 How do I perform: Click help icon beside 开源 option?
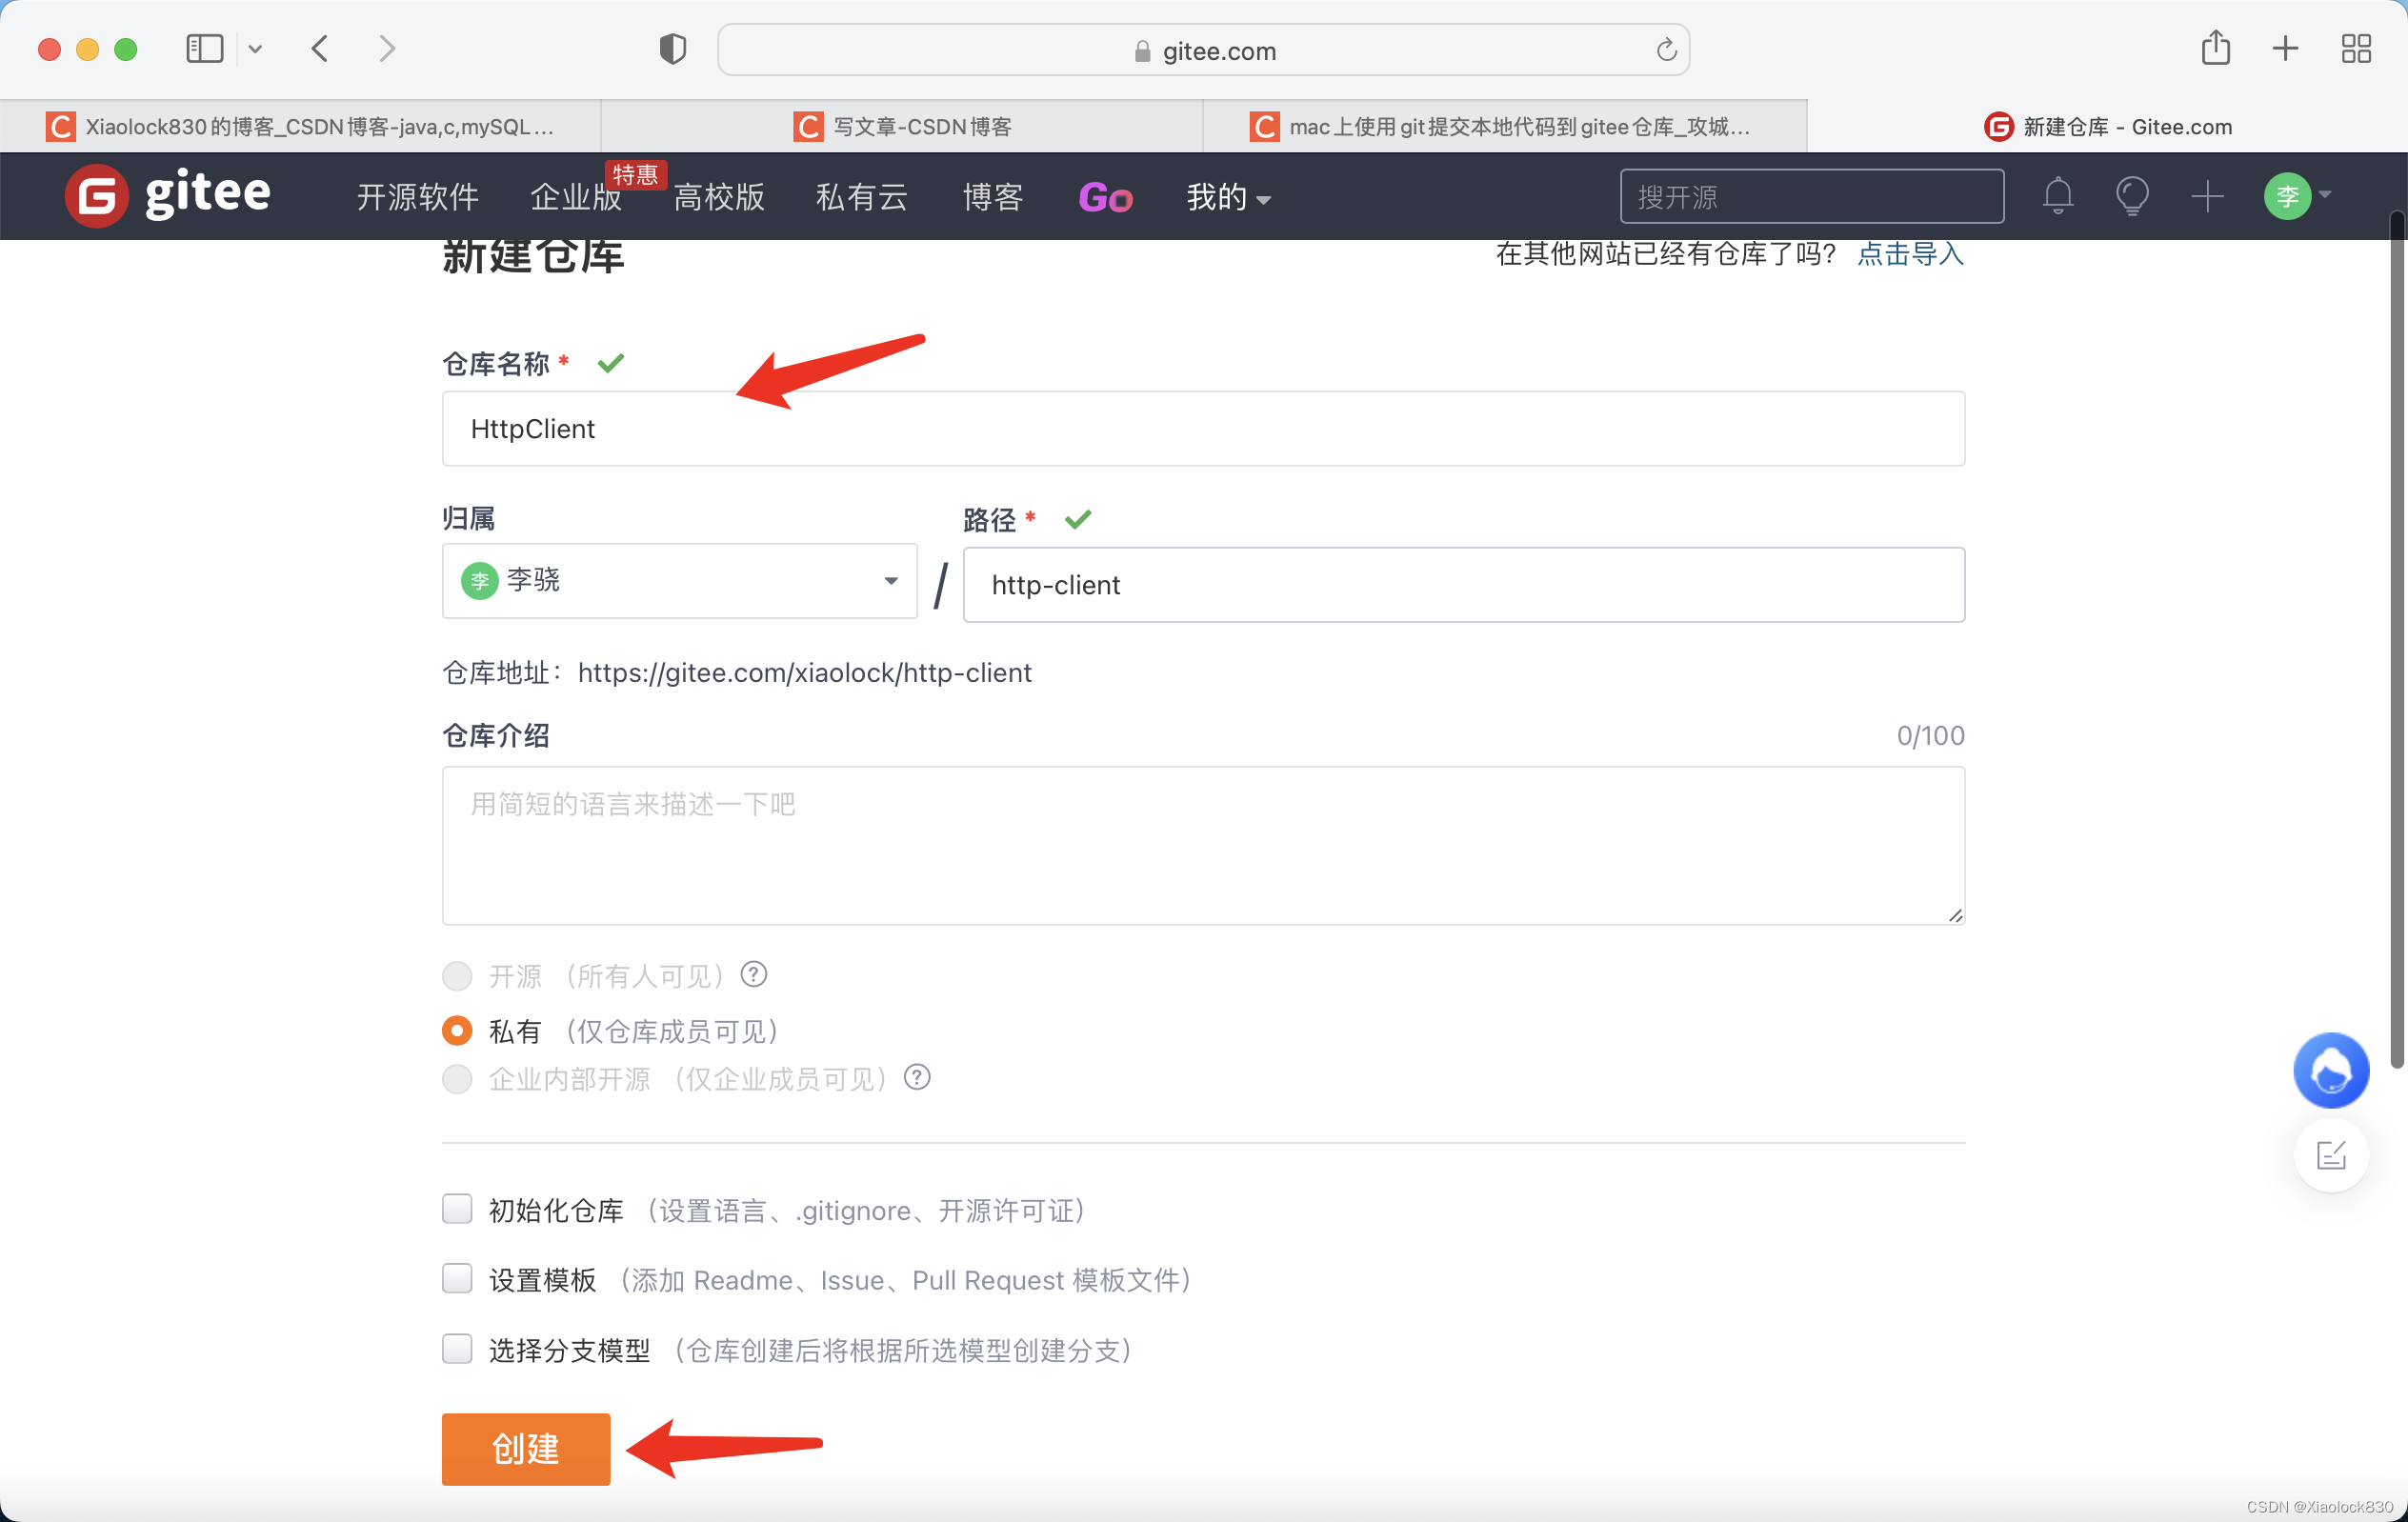click(x=753, y=973)
